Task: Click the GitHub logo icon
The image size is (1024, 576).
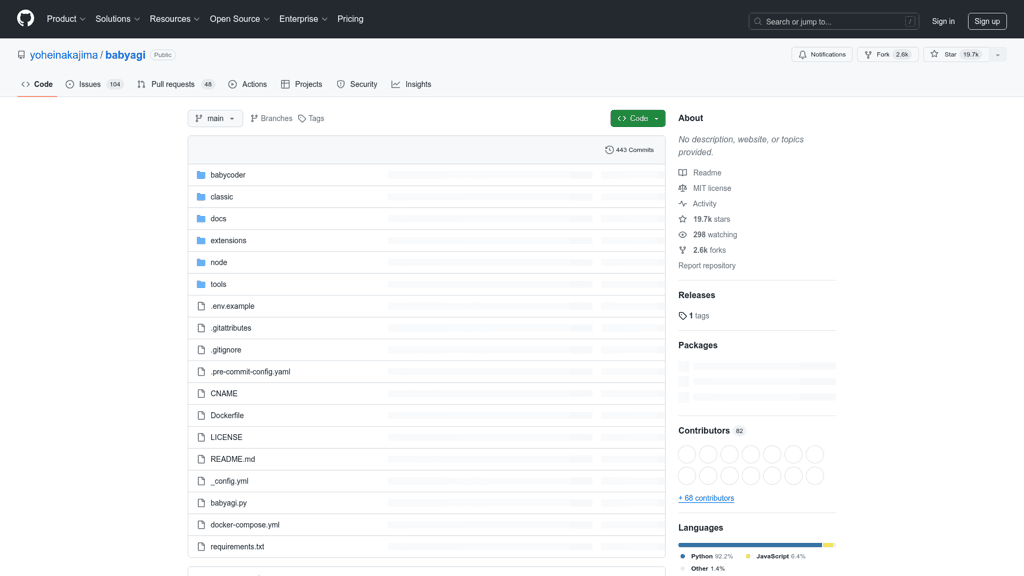Action: (25, 19)
